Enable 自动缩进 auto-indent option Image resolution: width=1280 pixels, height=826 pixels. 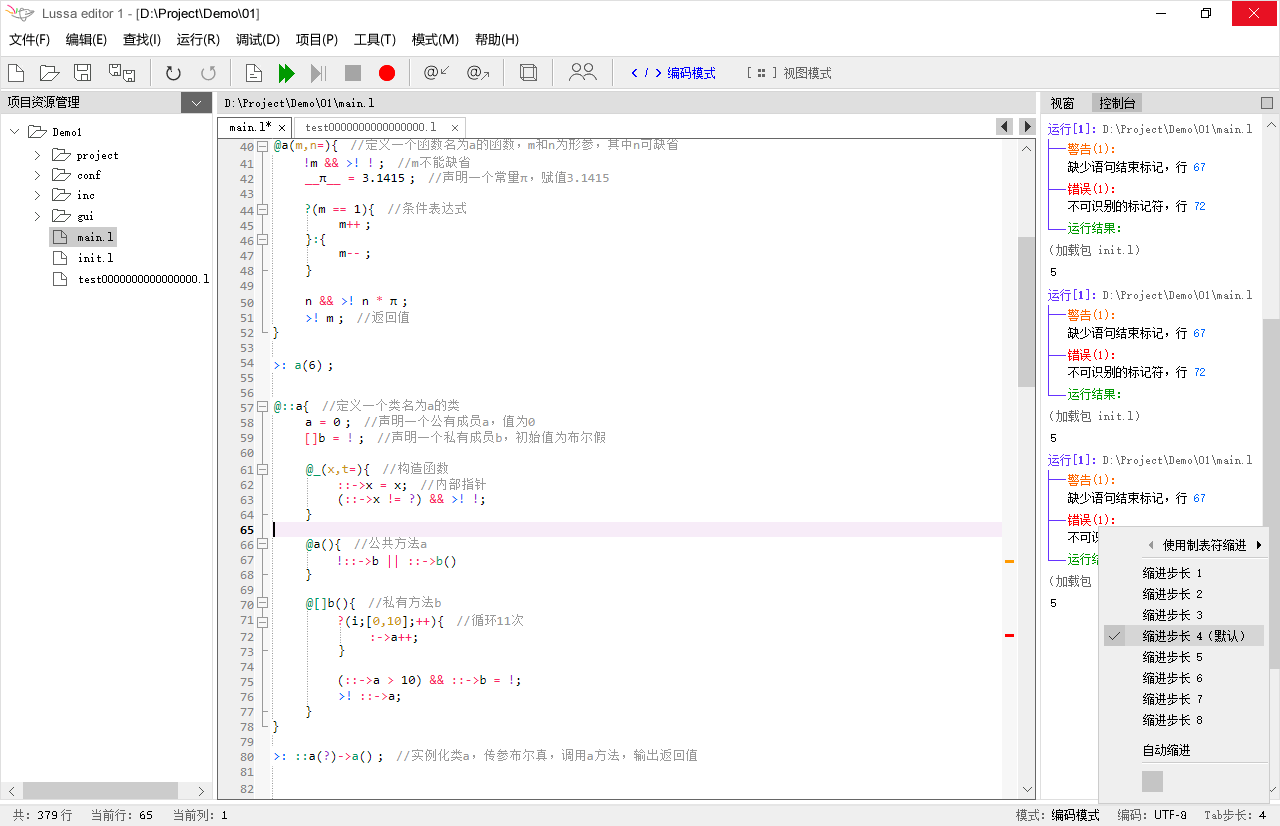click(x=1166, y=750)
